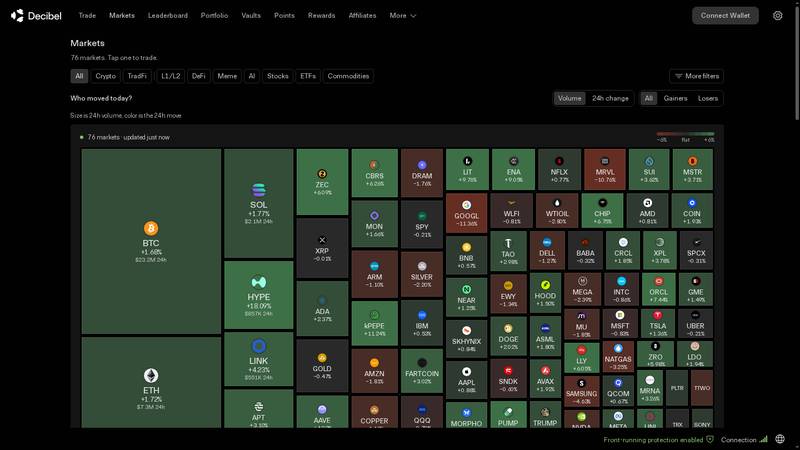
Task: Size heatmap by 24h change
Action: 610,98
